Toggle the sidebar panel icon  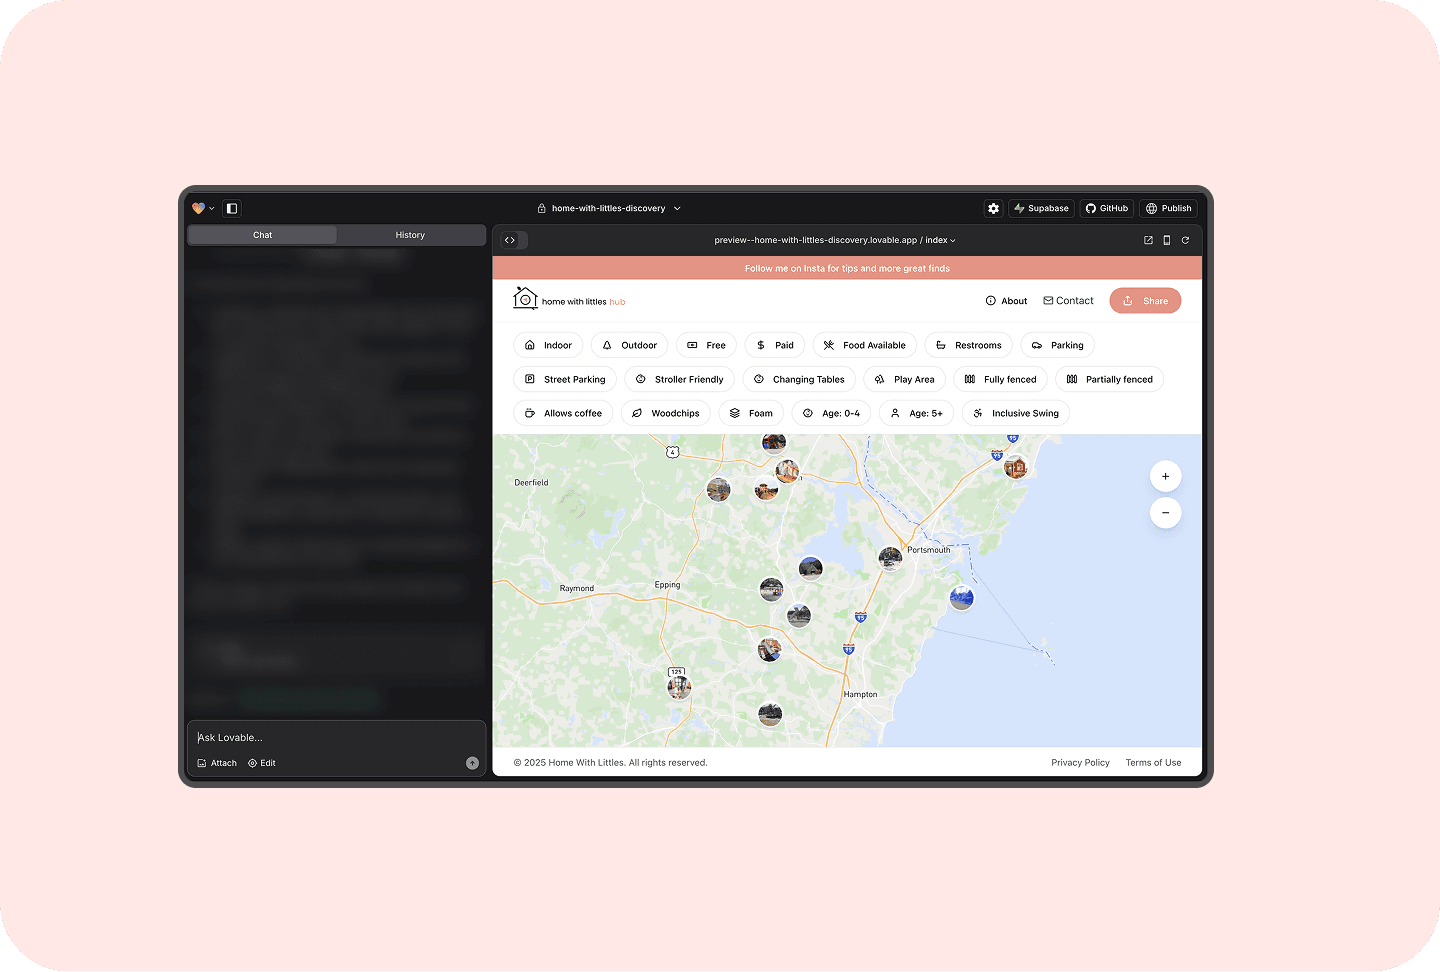(x=232, y=208)
